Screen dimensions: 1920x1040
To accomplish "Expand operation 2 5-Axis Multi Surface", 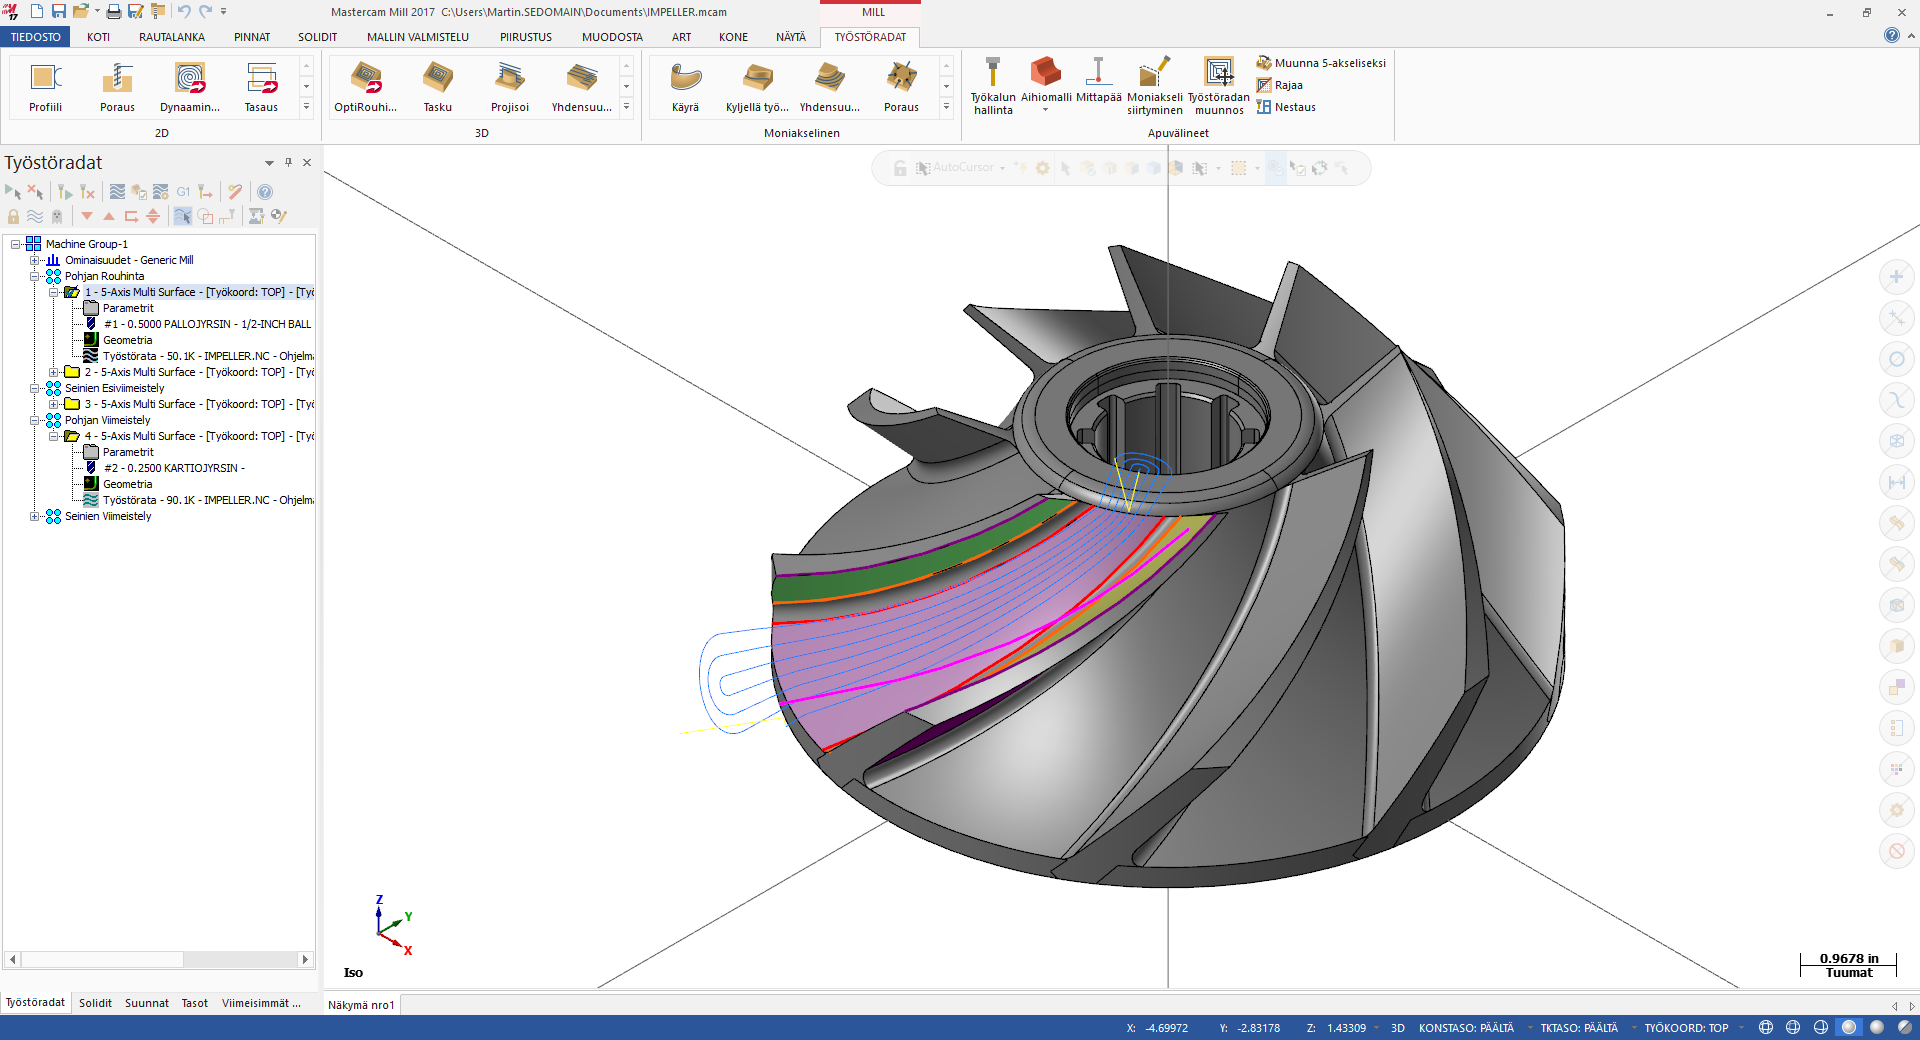I will pyautogui.click(x=54, y=372).
